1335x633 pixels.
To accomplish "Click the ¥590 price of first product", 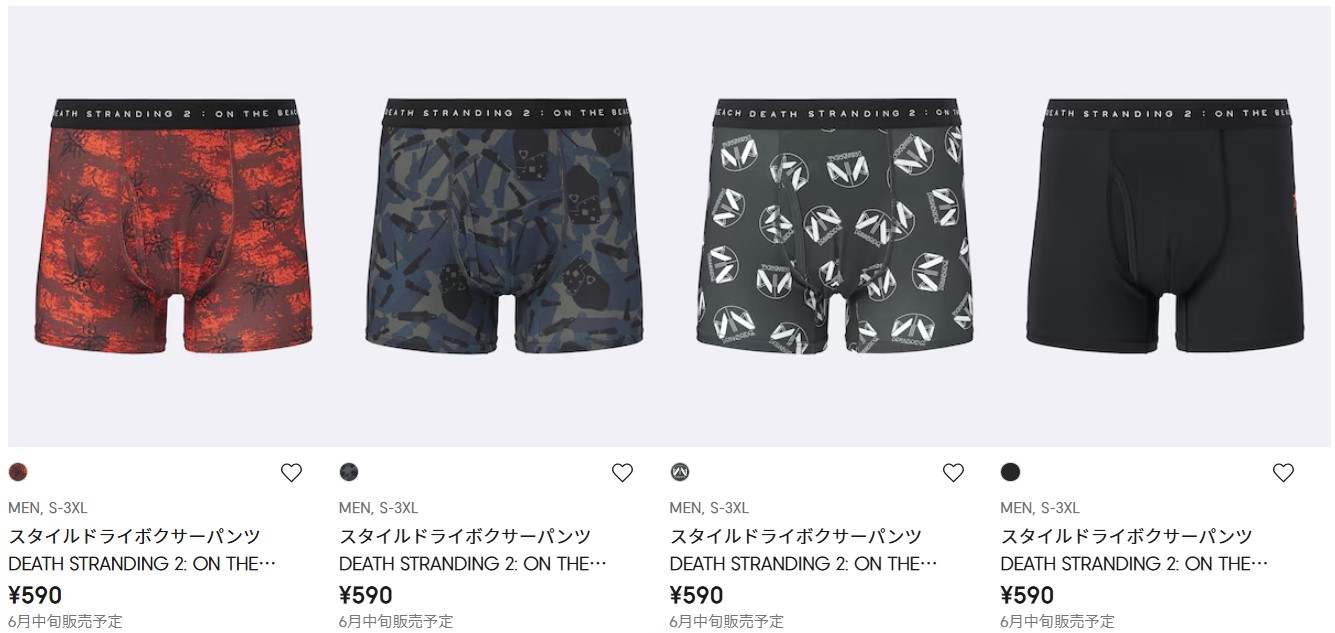I will [x=35, y=596].
